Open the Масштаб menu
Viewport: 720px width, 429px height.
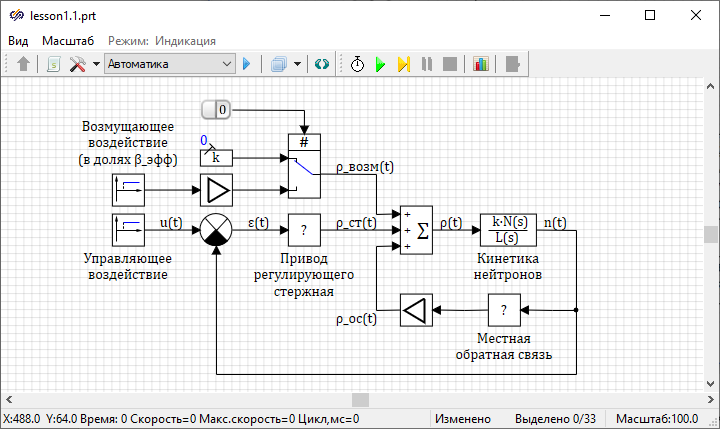point(68,41)
